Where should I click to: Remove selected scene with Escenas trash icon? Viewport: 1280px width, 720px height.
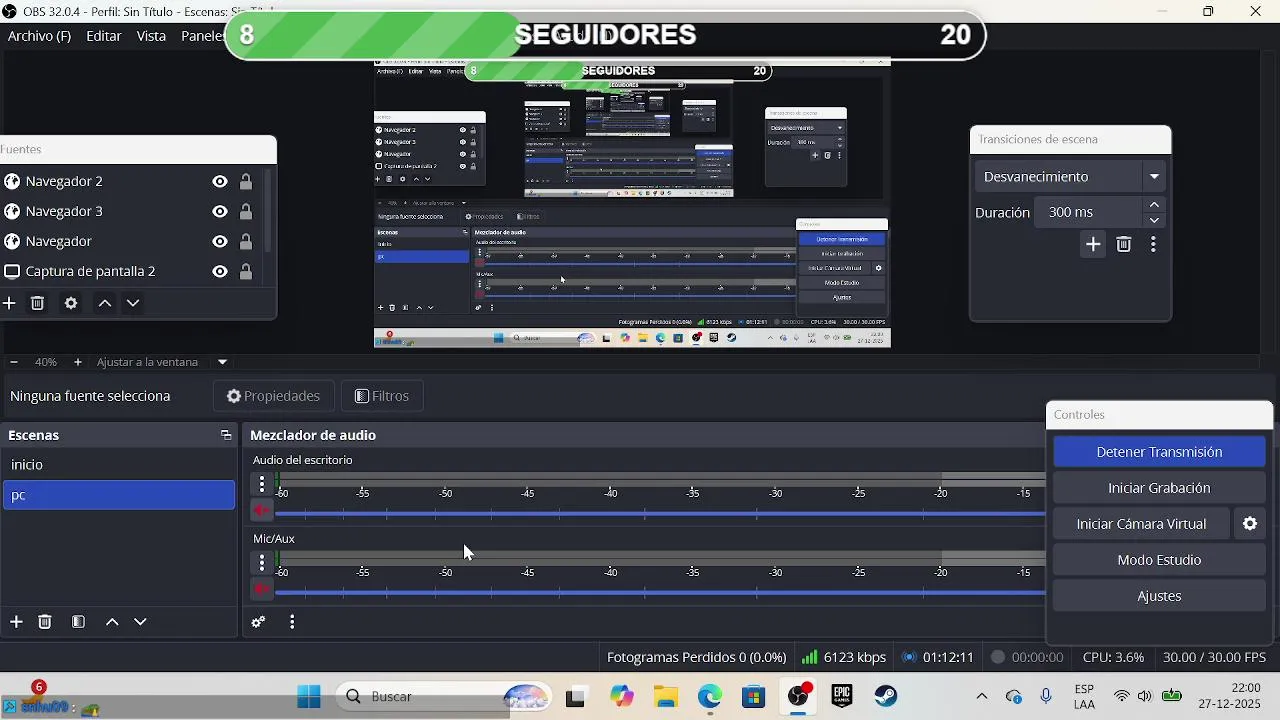[45, 622]
